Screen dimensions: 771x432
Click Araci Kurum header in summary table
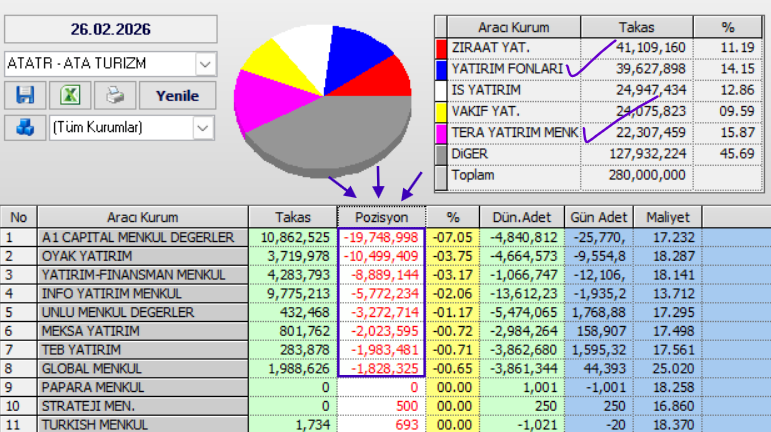(514, 27)
